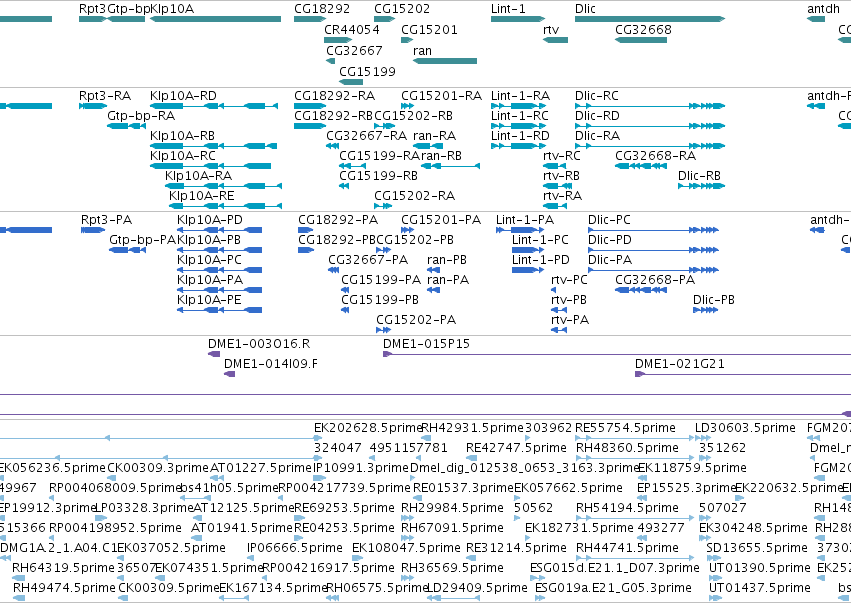Select transcript Lint-1-RD
851x603 pixels.
click(518, 146)
